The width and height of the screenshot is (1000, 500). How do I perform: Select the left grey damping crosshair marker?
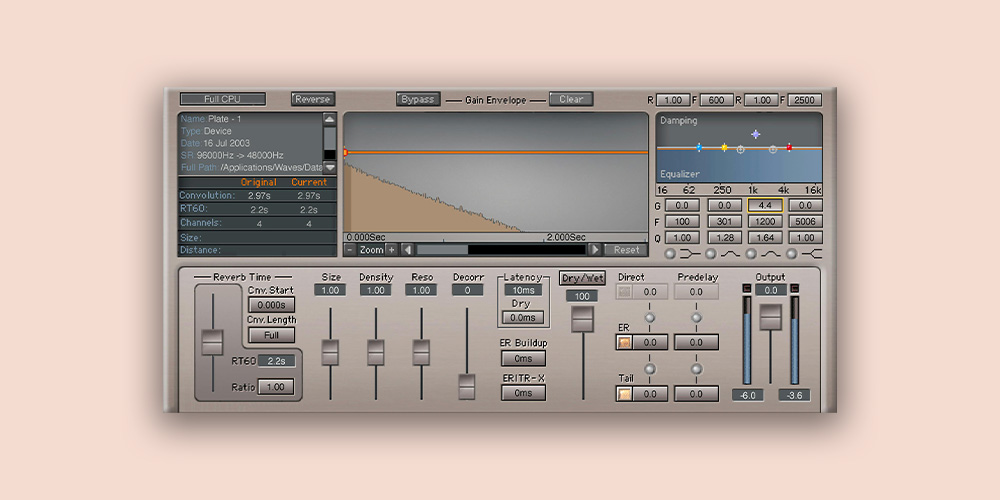coord(740,149)
